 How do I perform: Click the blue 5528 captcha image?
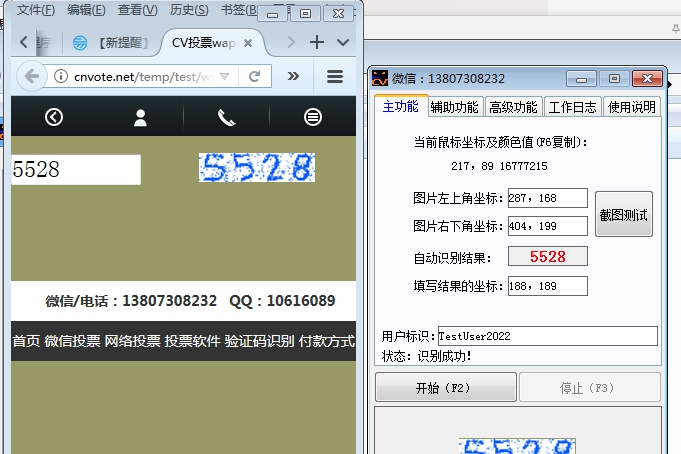pos(257,167)
